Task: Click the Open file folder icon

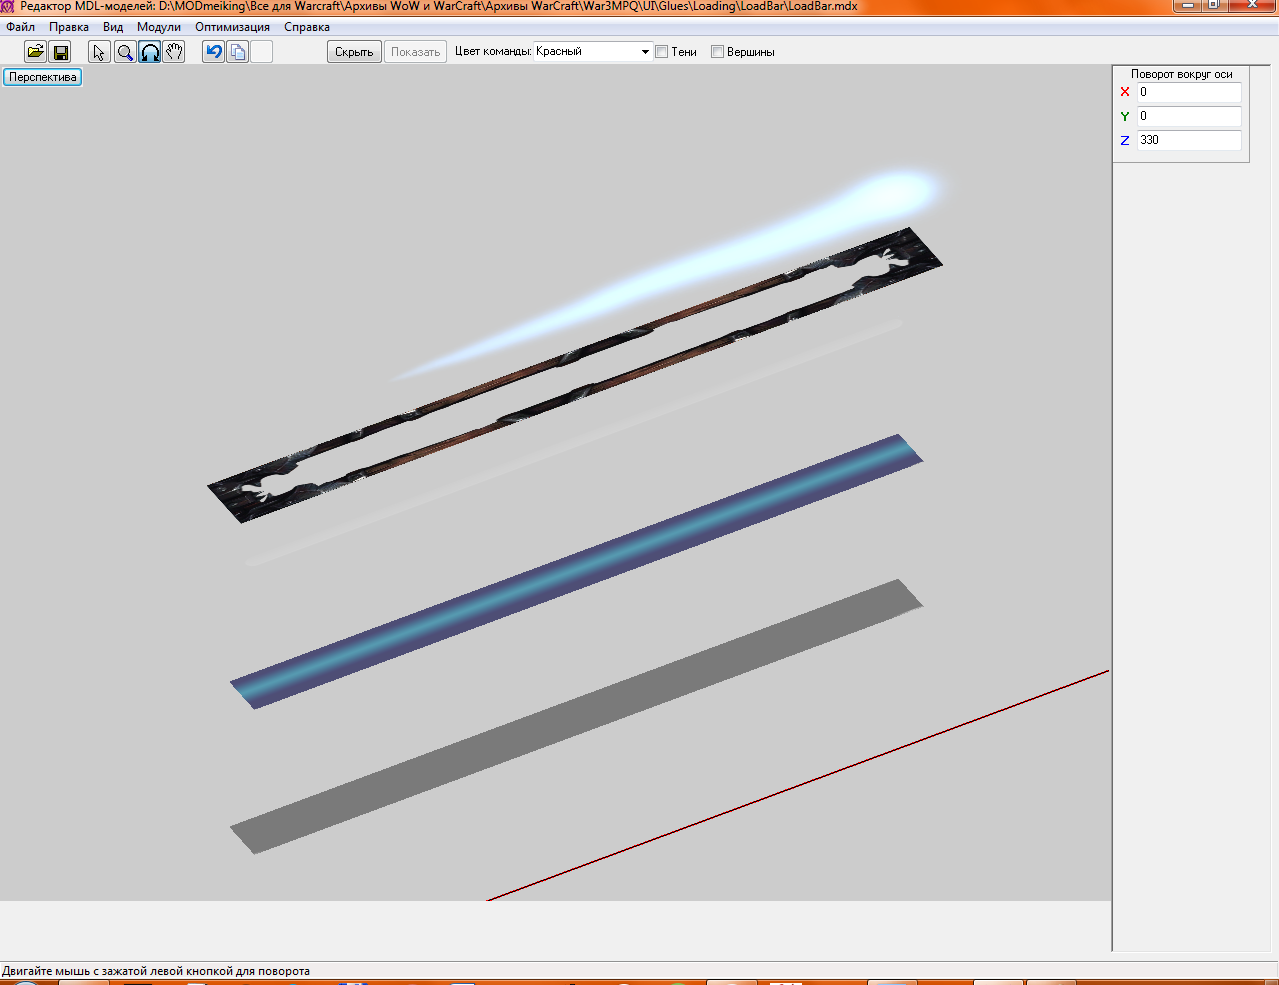Action: tap(35, 52)
